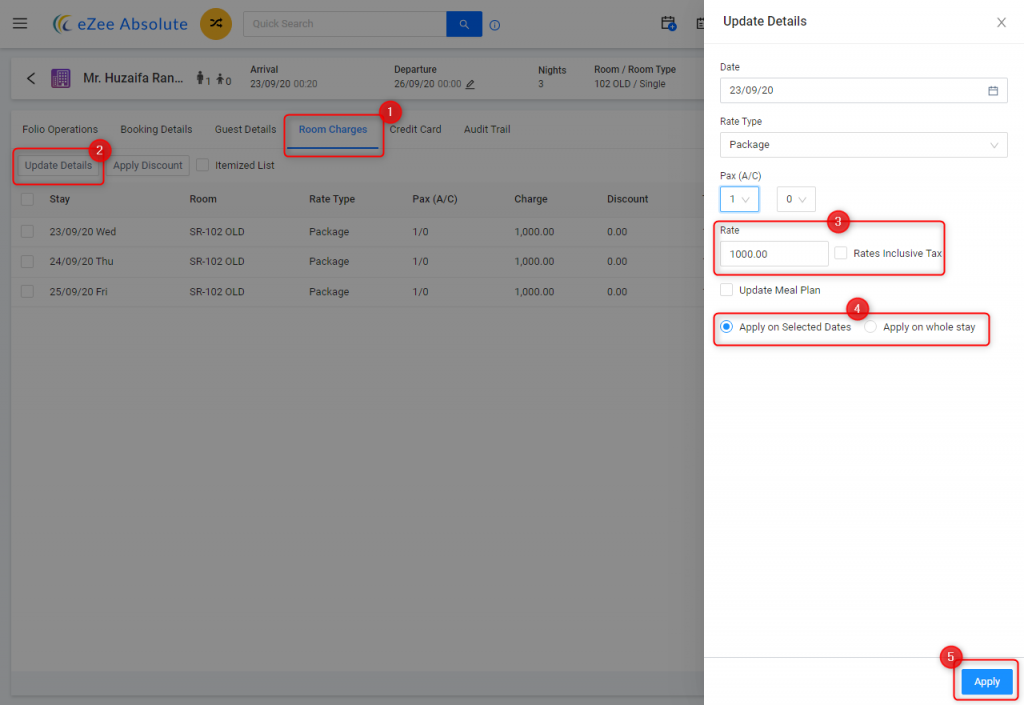This screenshot has width=1024, height=705.
Task: Open the Rate Type Package dropdown
Action: point(863,145)
